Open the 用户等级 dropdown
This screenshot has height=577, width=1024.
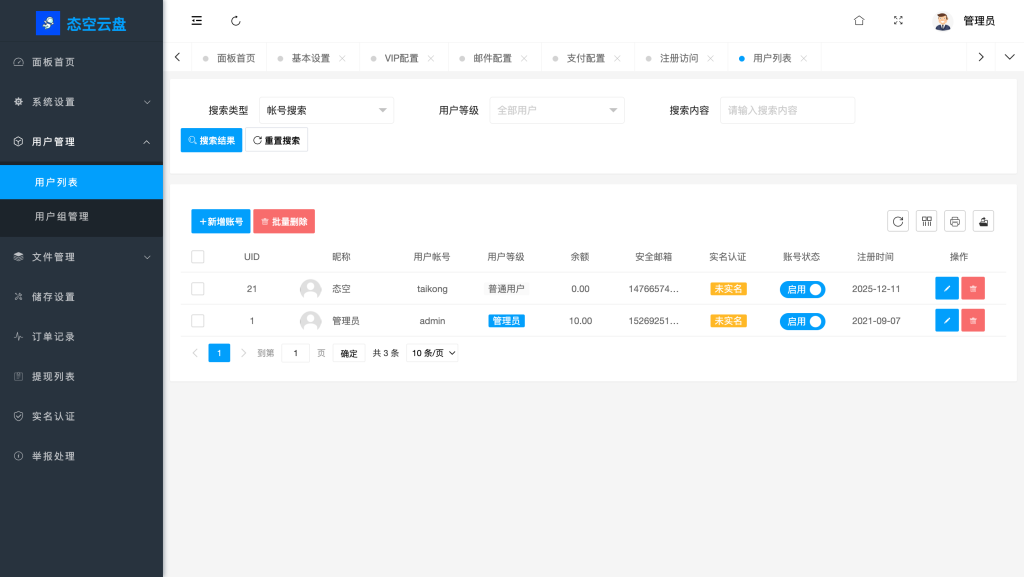tap(556, 110)
